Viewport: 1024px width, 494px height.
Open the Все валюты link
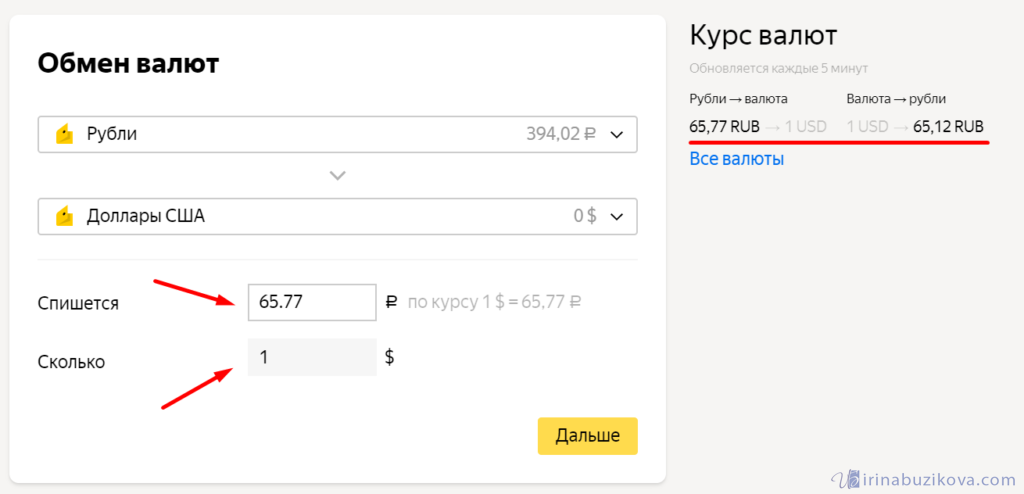(737, 159)
